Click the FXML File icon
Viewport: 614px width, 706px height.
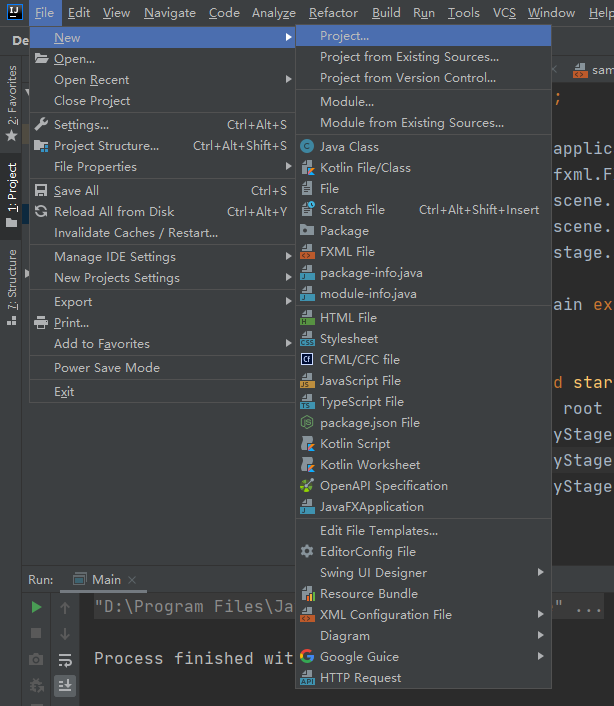point(307,252)
